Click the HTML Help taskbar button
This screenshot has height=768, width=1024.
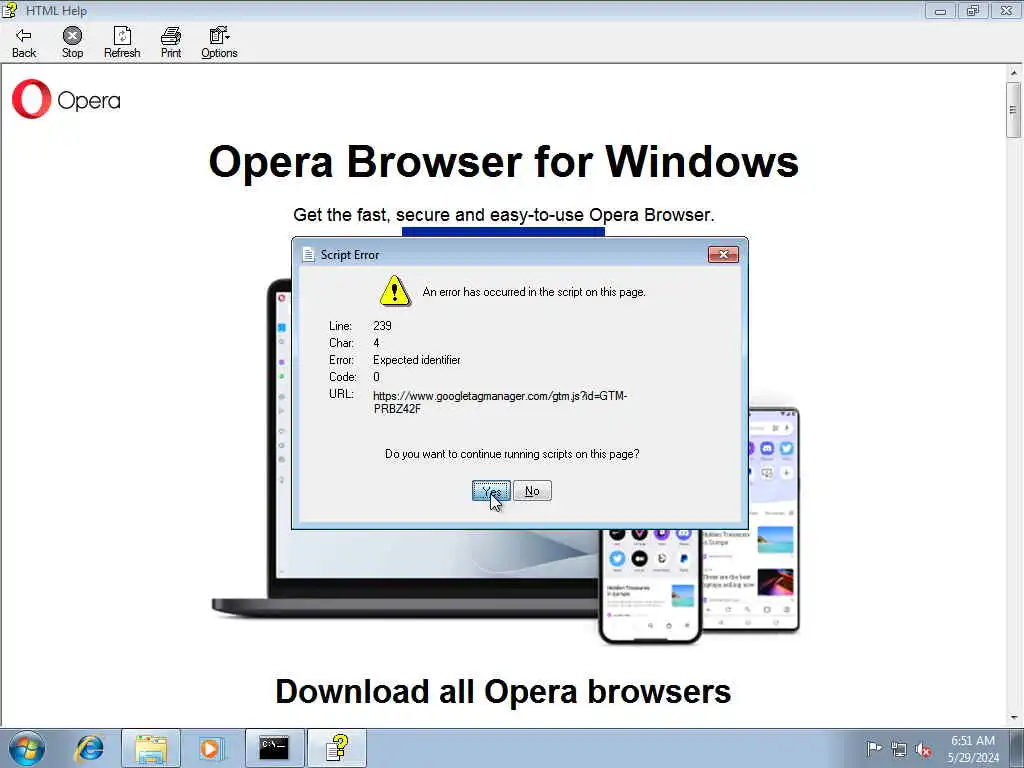(336, 748)
